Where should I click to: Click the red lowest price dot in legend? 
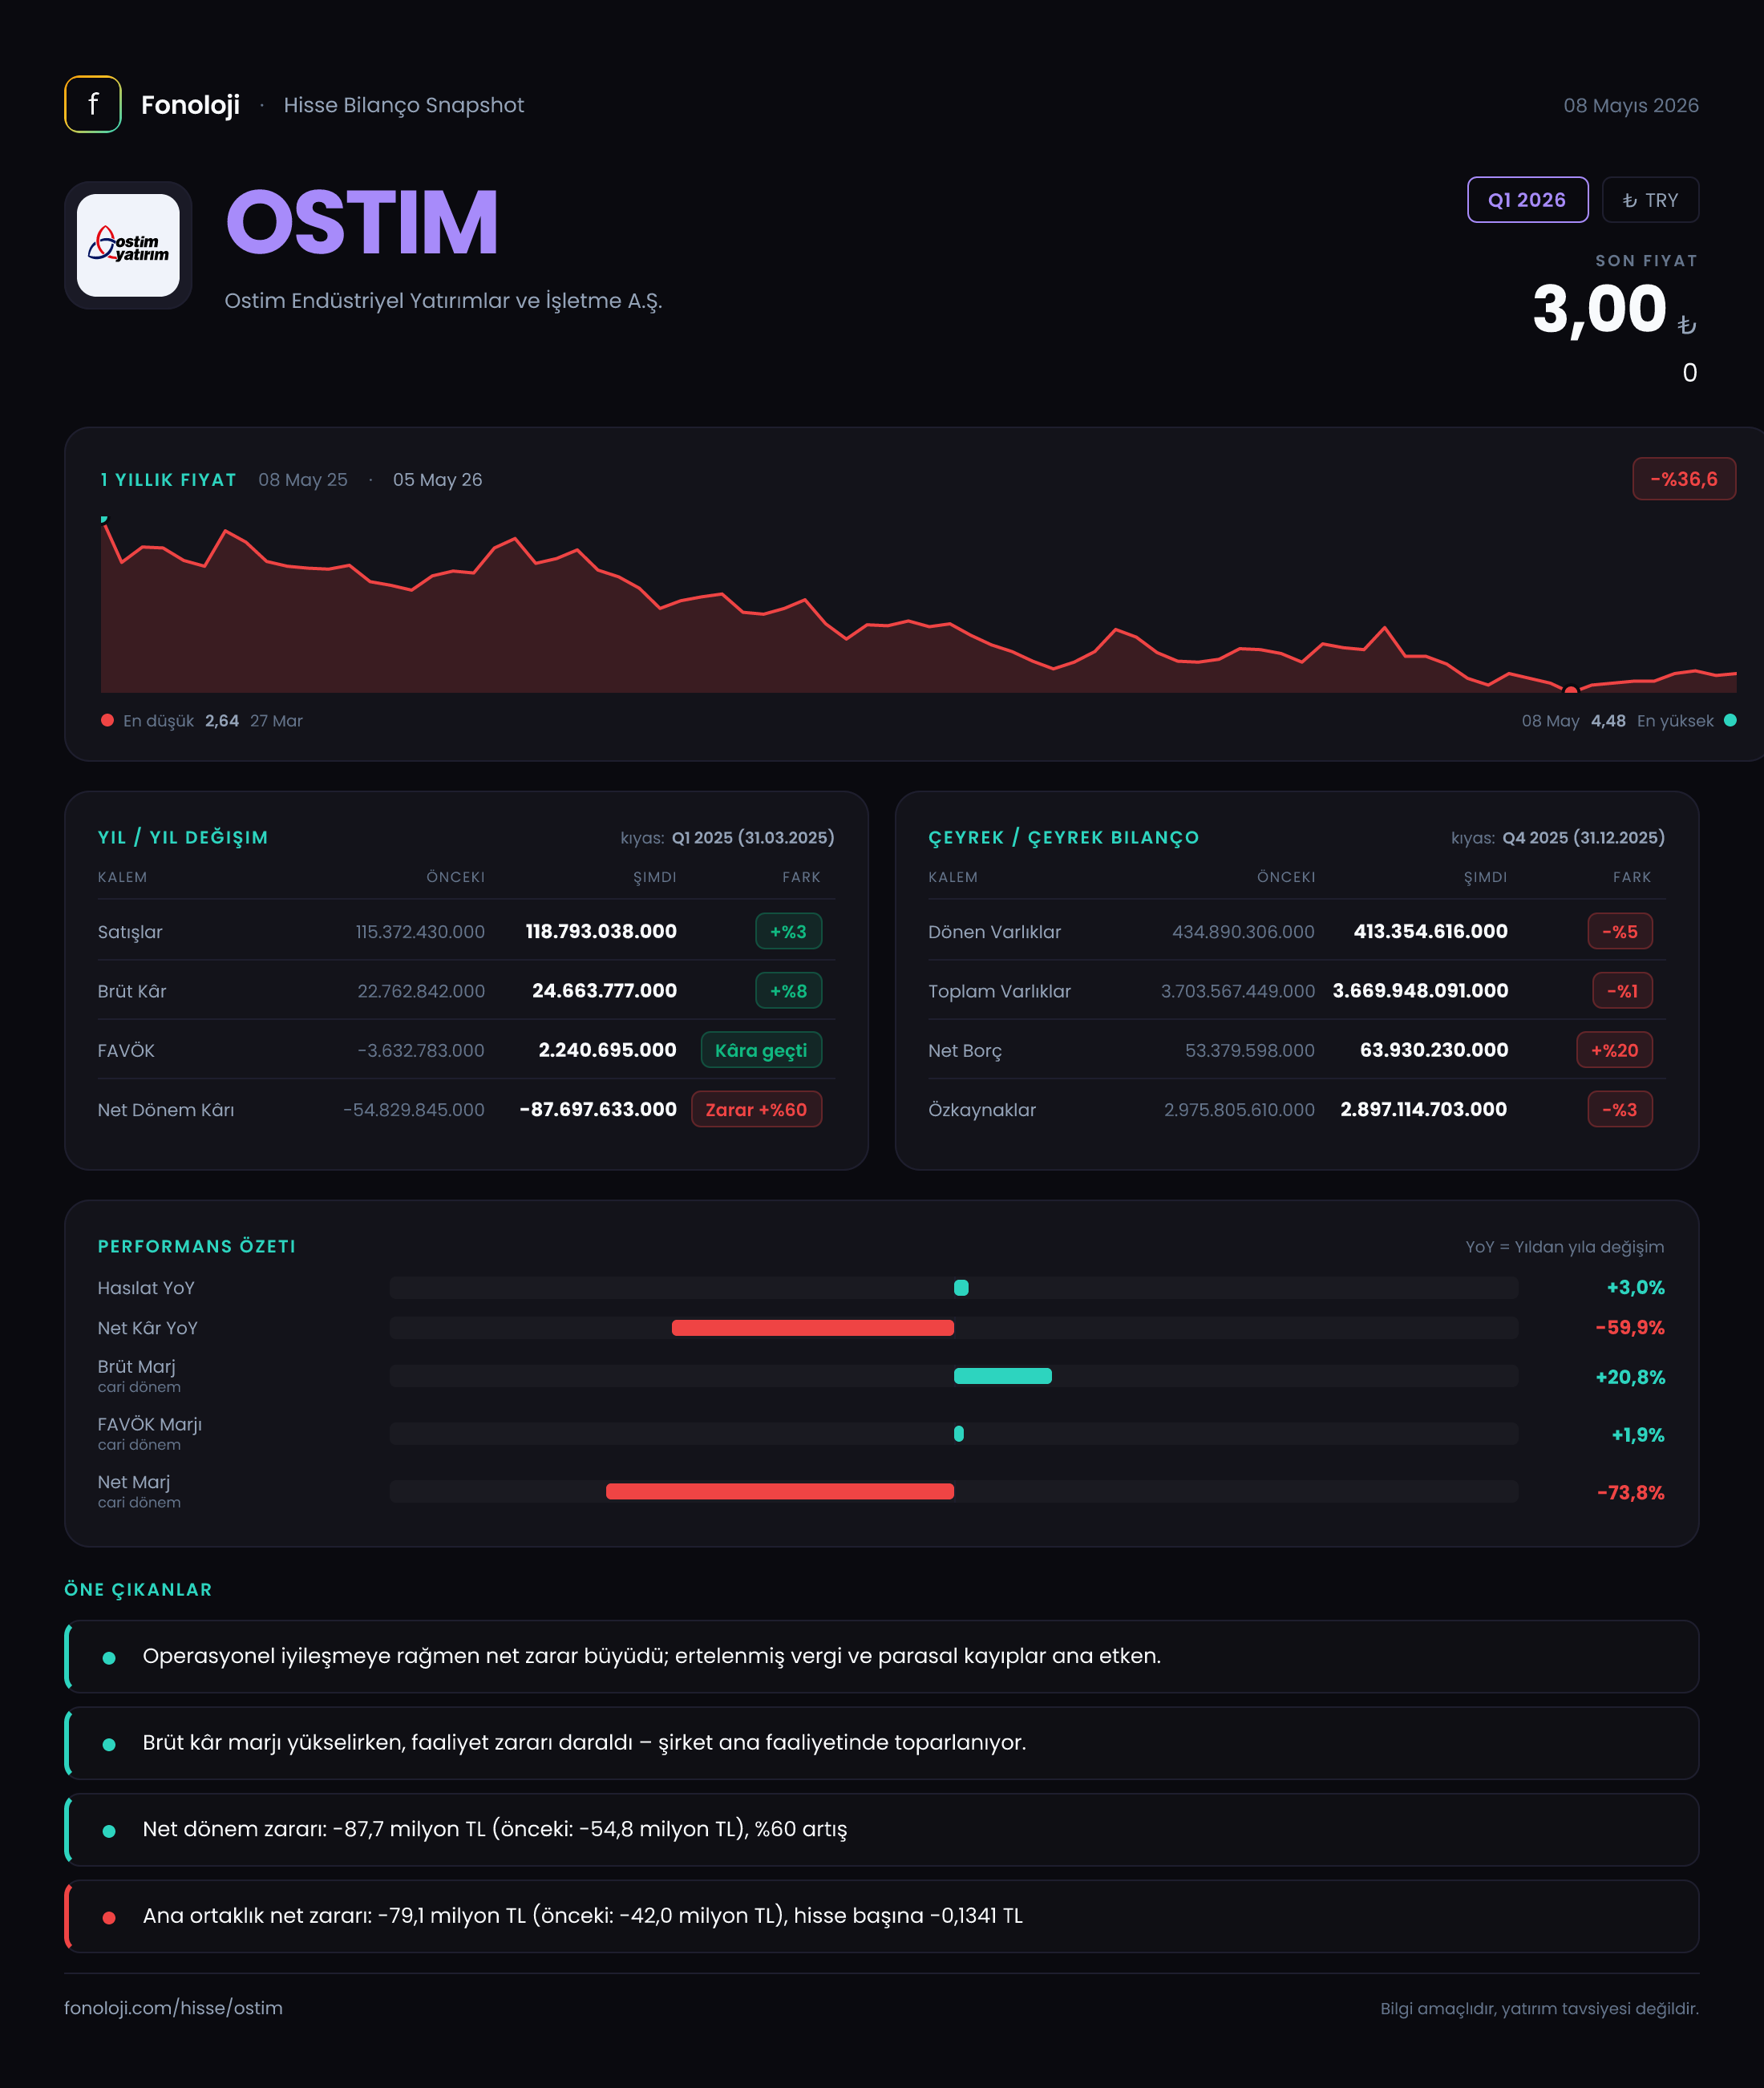point(107,720)
